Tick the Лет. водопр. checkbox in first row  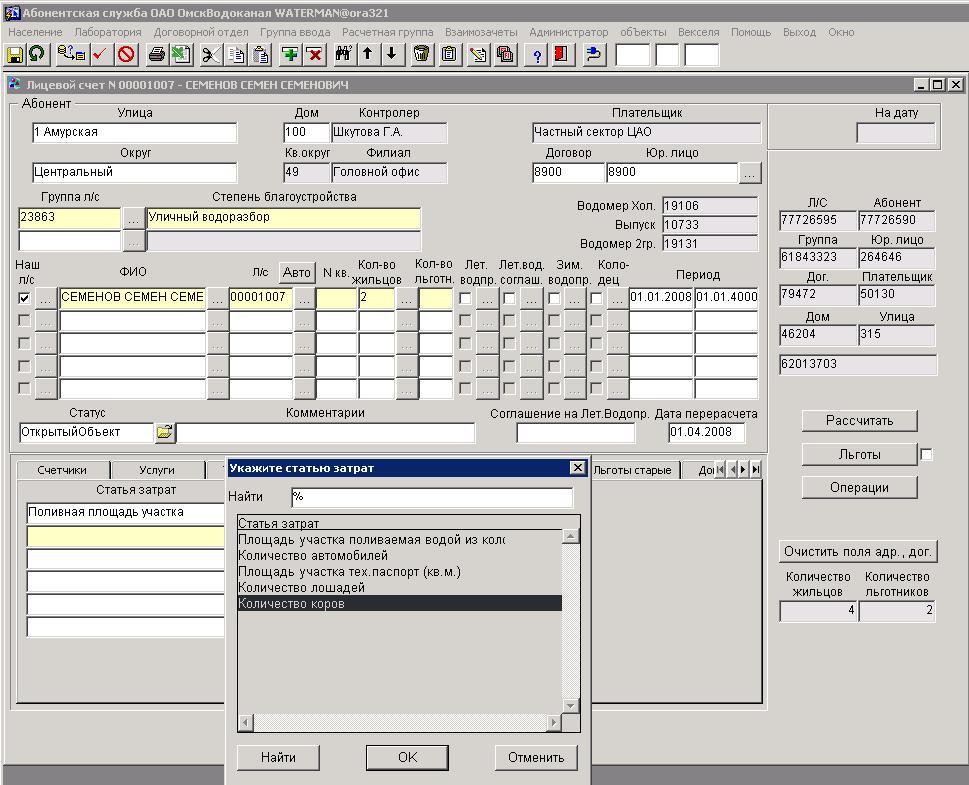coord(465,298)
